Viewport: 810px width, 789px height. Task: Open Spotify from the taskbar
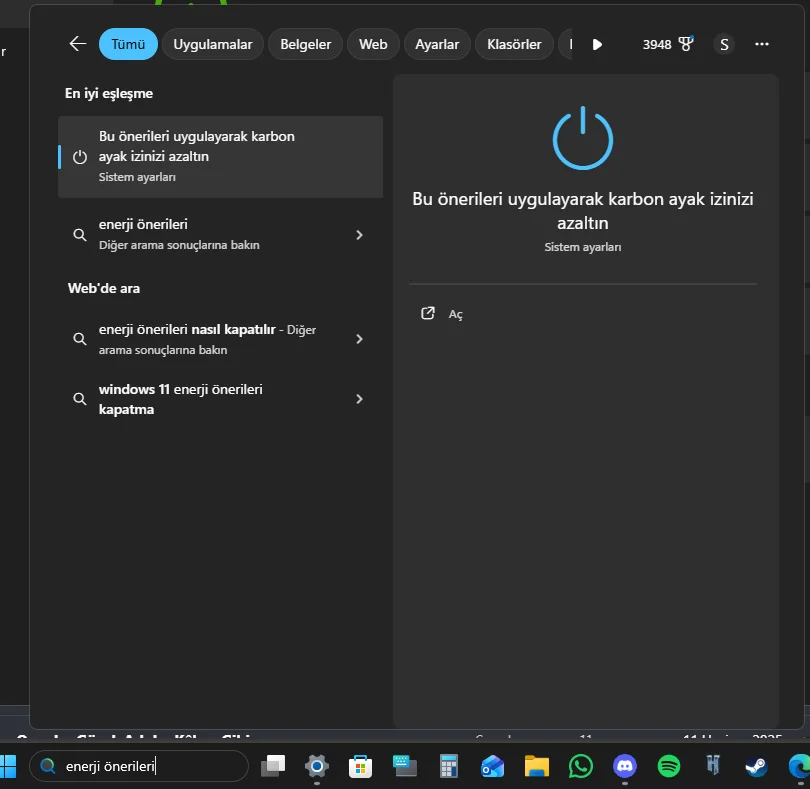tap(669, 767)
